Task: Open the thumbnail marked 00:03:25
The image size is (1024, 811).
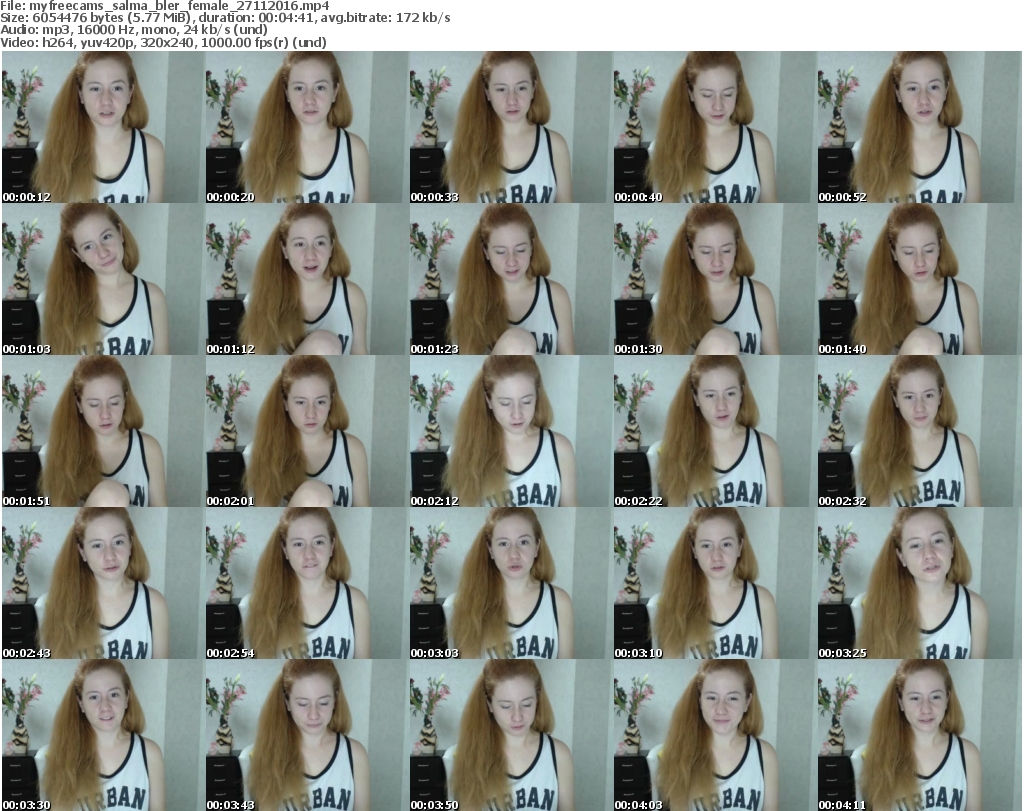Action: [918, 583]
